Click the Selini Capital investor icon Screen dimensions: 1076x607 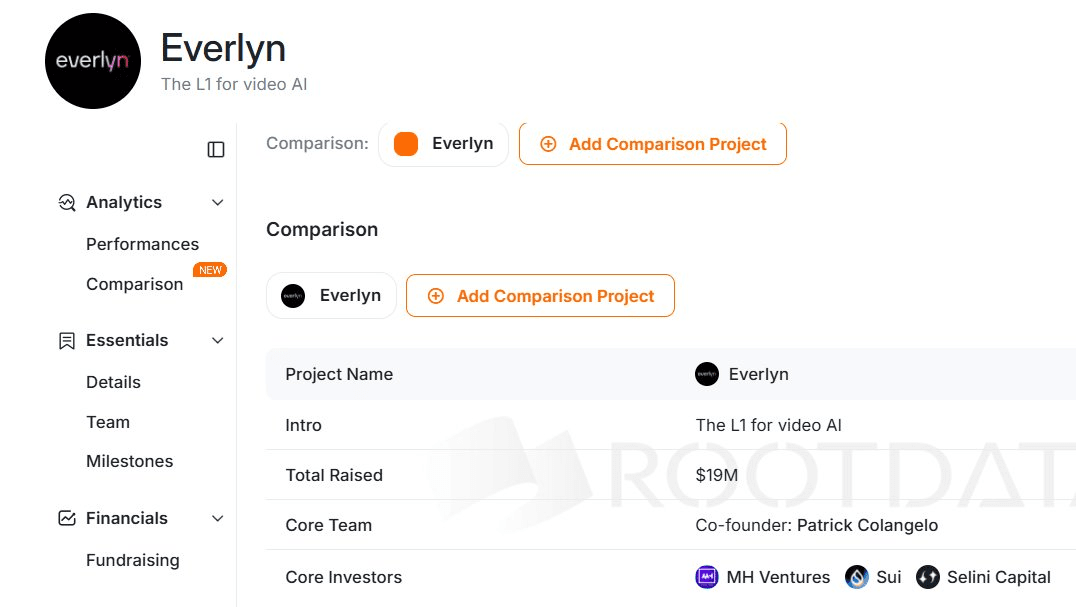[928, 577]
